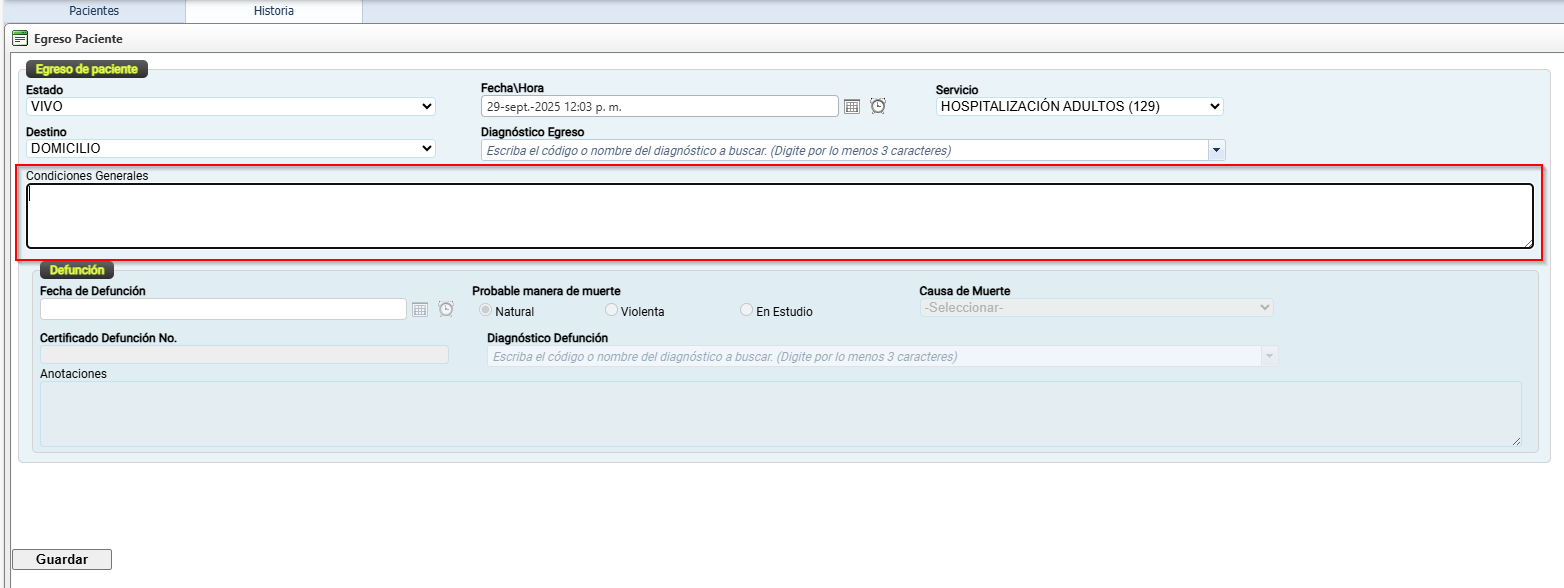
Task: Click Diagnóstico Egreso dropdown arrow
Action: point(1216,150)
